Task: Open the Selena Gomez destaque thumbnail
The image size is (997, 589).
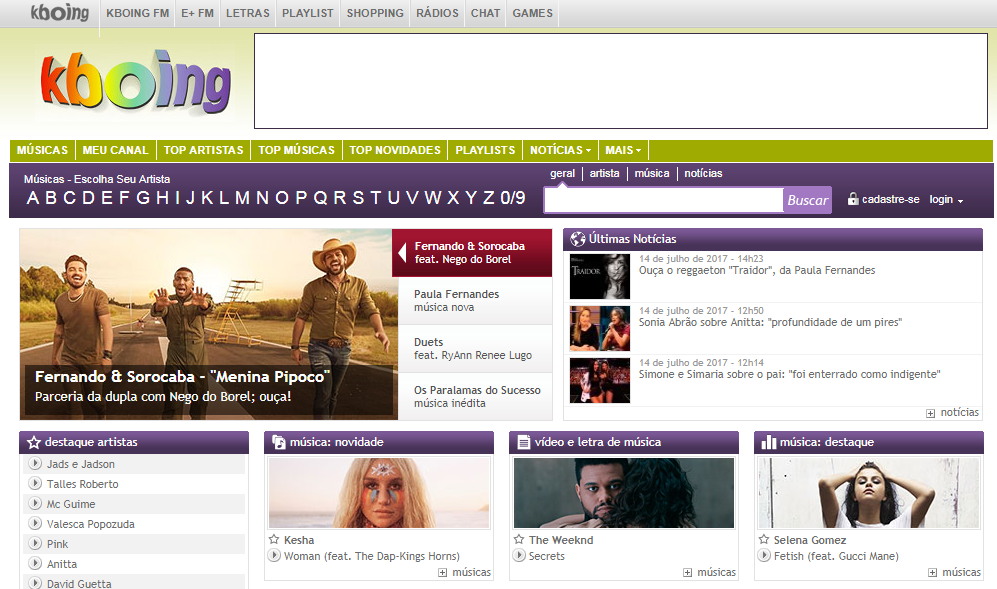Action: (869, 493)
